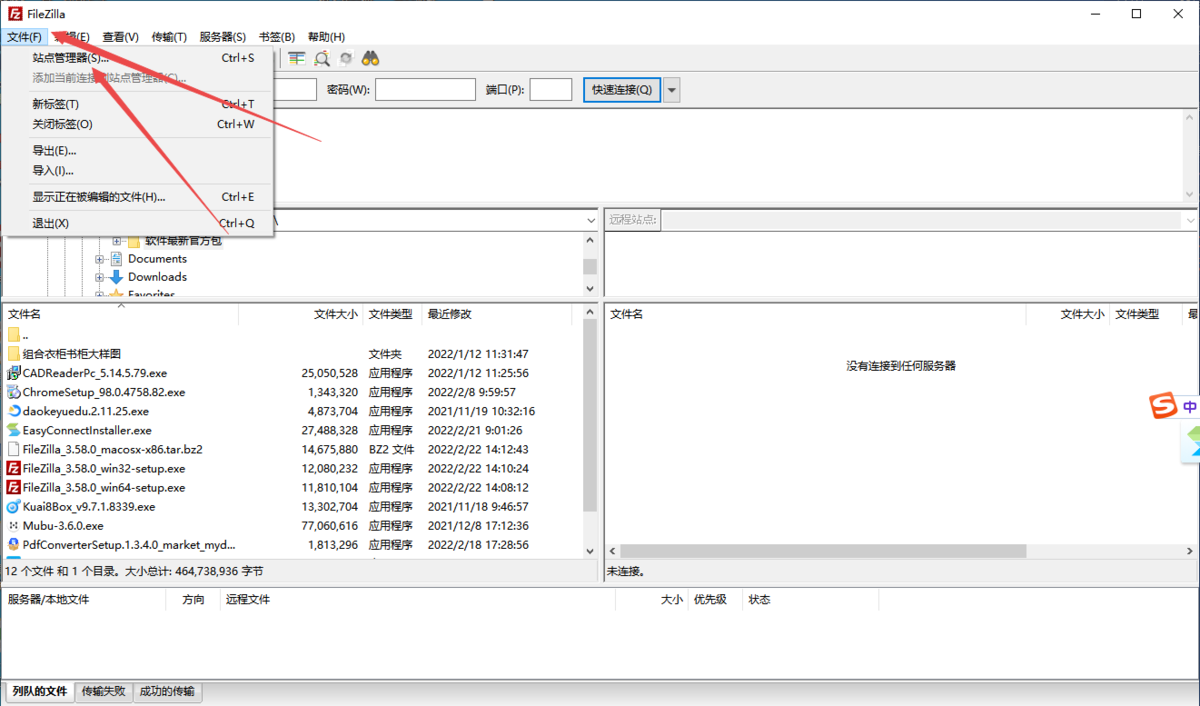Toggle the directory comparison toolbar icon
Viewport: 1200px width, 706px height.
point(297,58)
